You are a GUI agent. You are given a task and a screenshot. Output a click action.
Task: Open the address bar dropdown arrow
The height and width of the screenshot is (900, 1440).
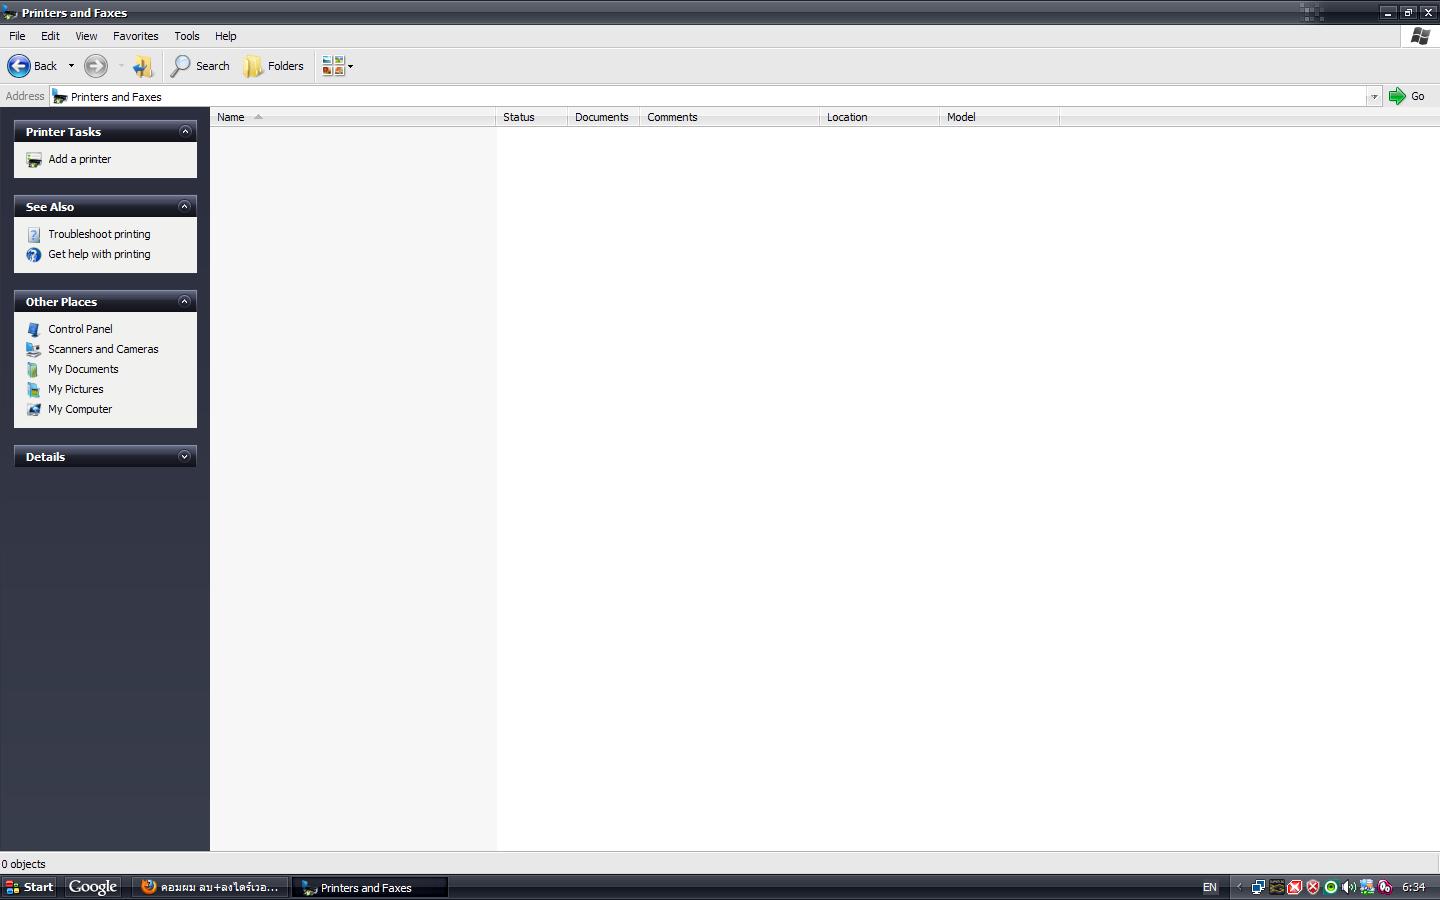click(x=1374, y=96)
